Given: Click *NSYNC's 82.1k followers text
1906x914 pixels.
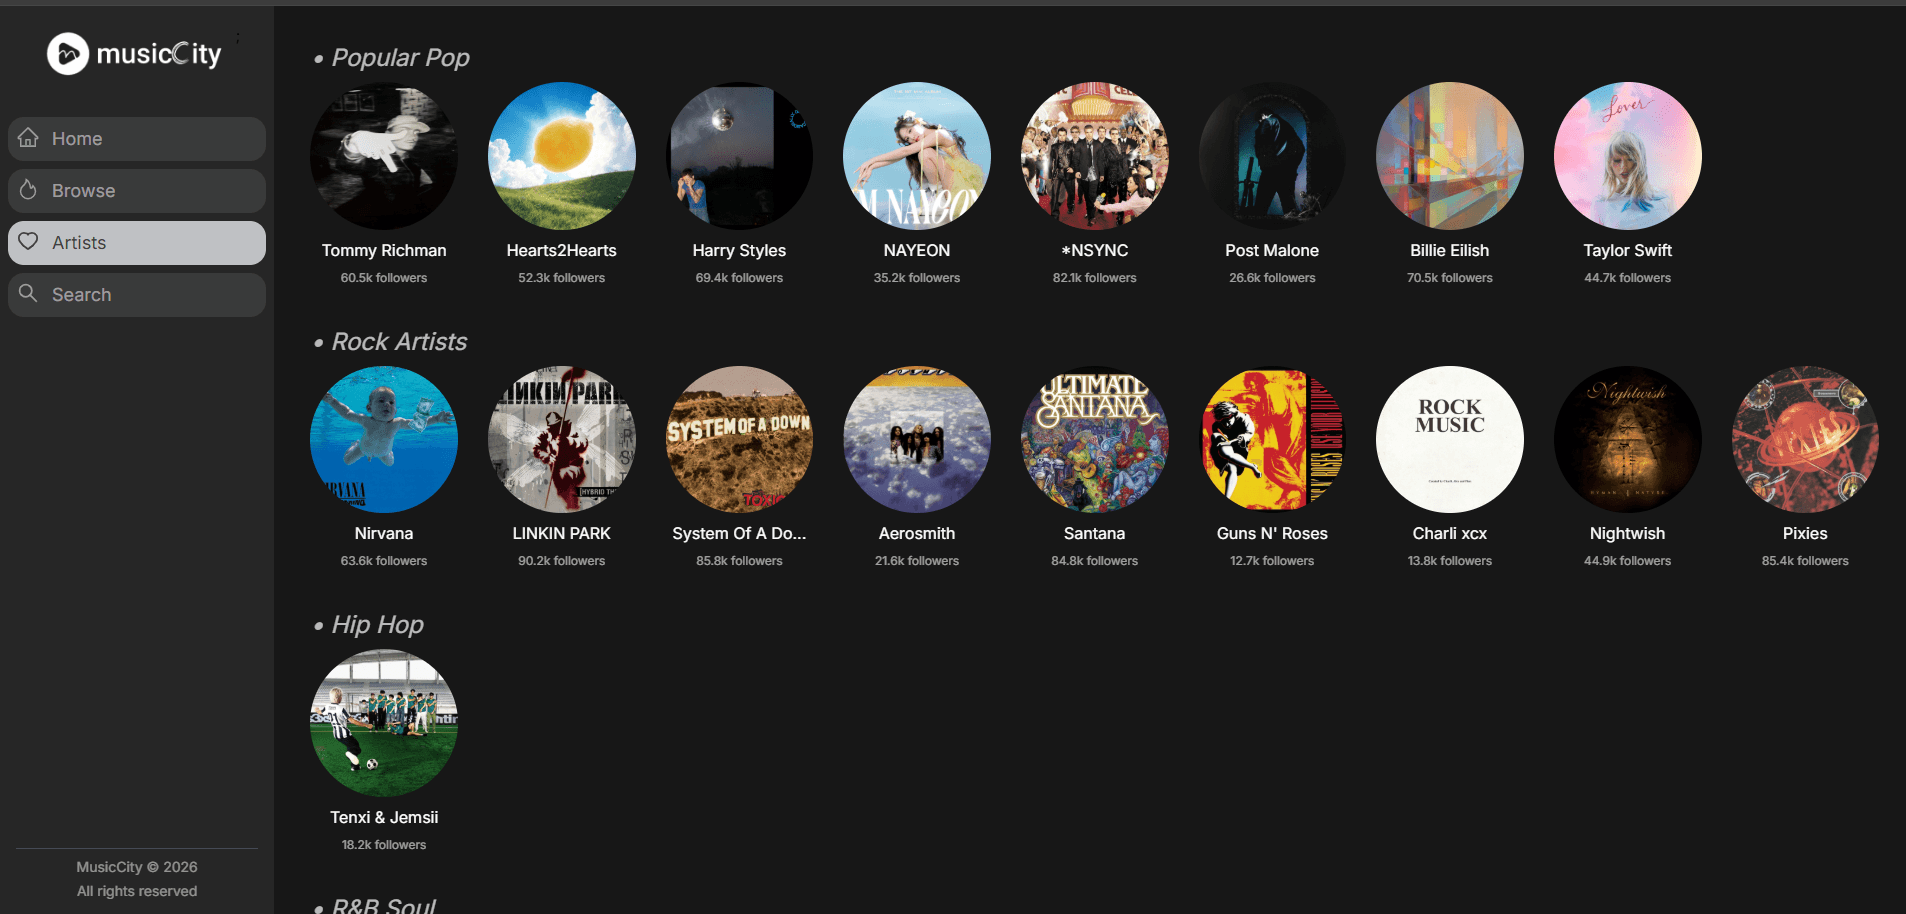Looking at the screenshot, I should (1095, 278).
